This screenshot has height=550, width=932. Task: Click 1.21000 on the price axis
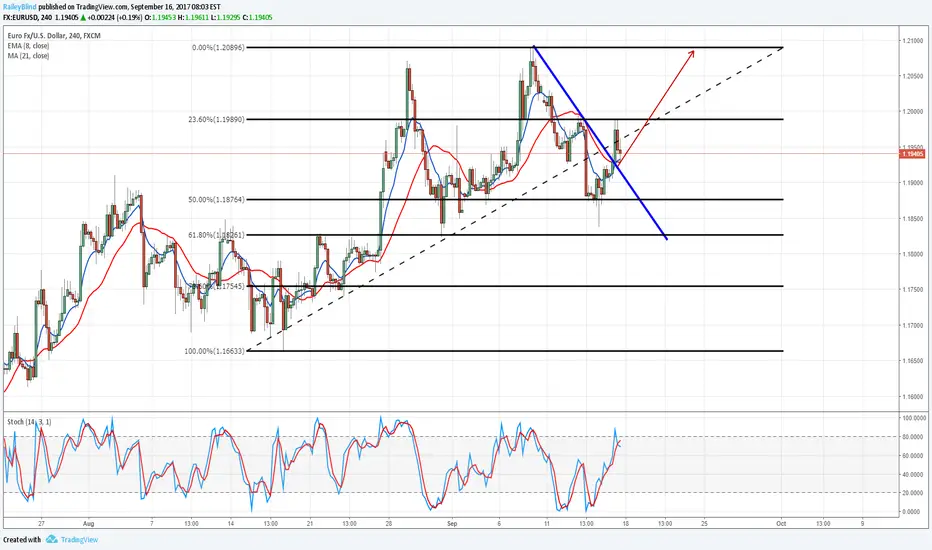(x=913, y=40)
